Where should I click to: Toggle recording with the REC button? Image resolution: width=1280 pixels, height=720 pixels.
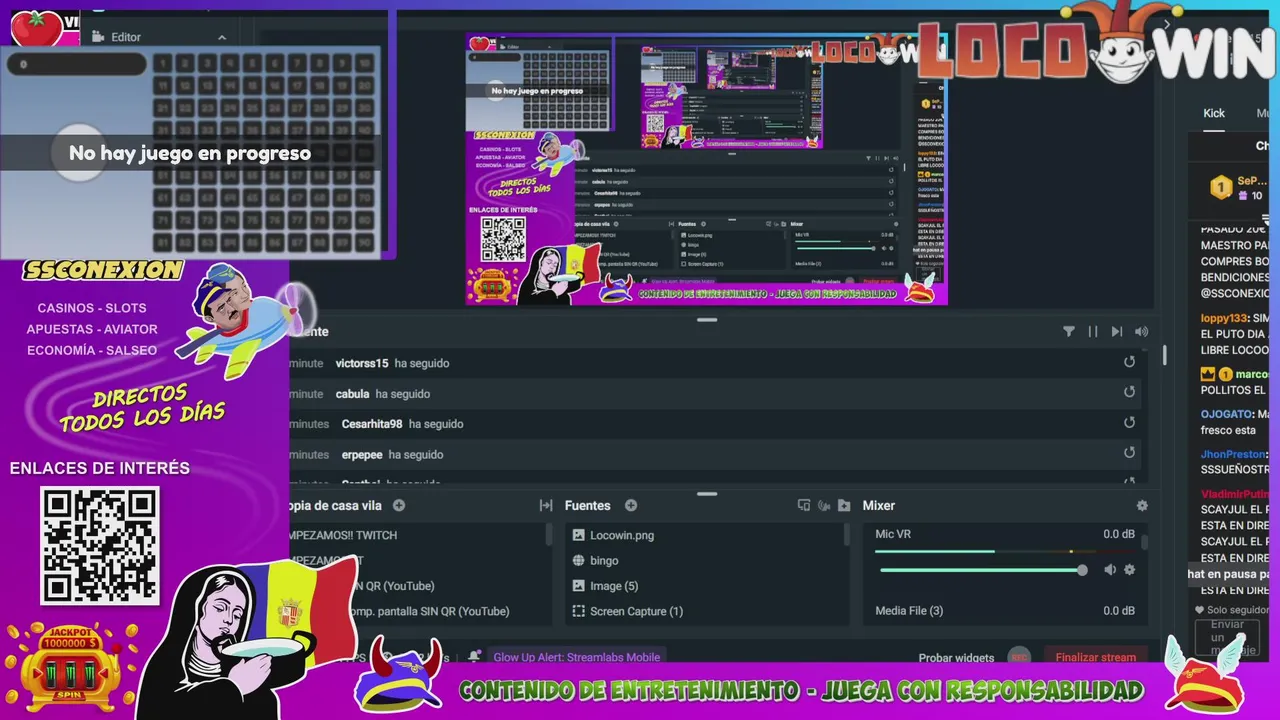point(1019,657)
